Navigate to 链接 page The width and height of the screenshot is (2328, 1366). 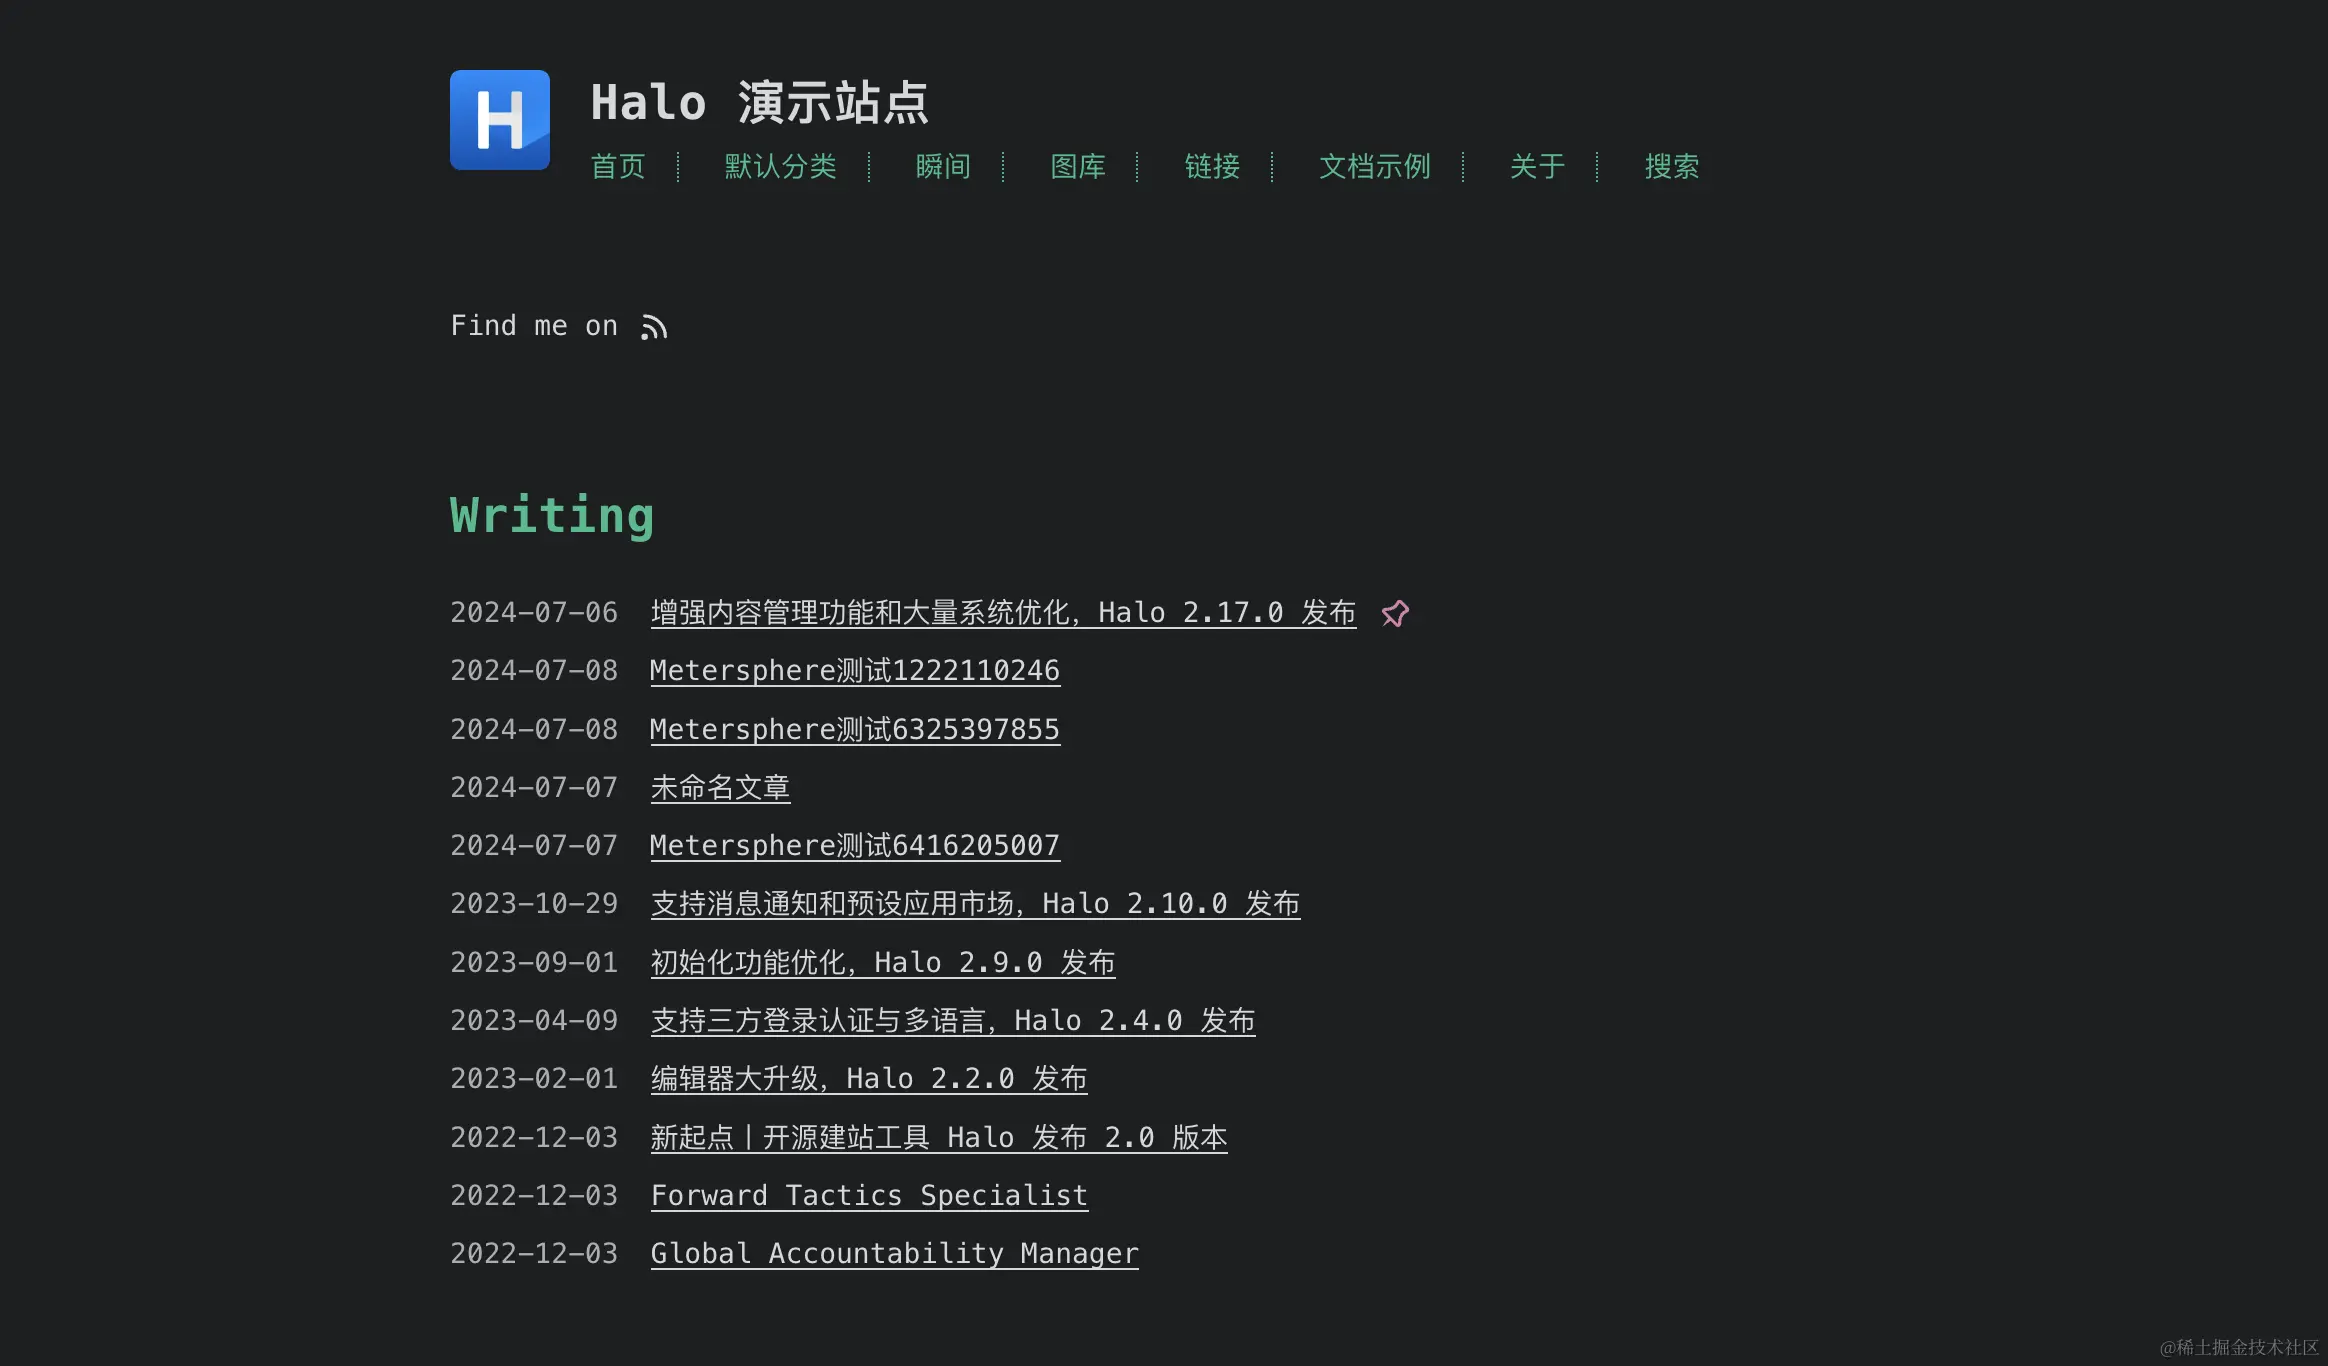coord(1212,166)
